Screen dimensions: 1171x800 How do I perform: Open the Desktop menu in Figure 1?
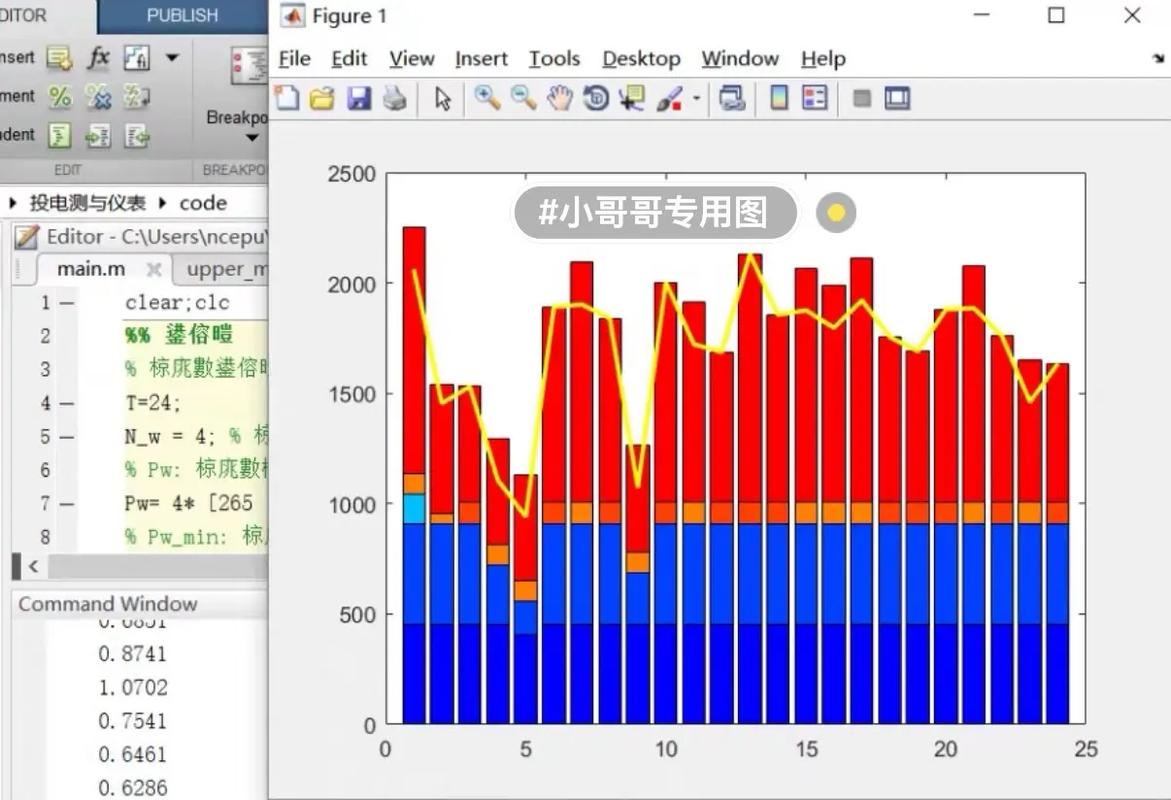click(641, 58)
